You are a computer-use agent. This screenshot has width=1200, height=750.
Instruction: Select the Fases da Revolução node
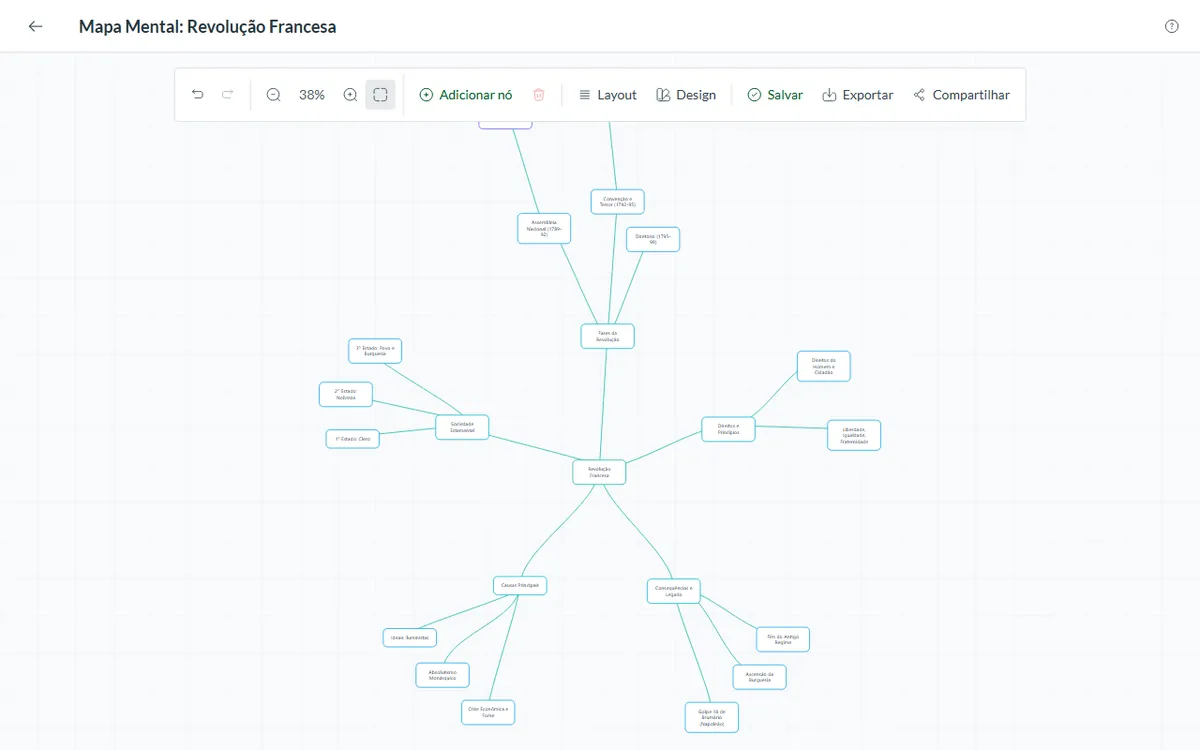pos(608,336)
